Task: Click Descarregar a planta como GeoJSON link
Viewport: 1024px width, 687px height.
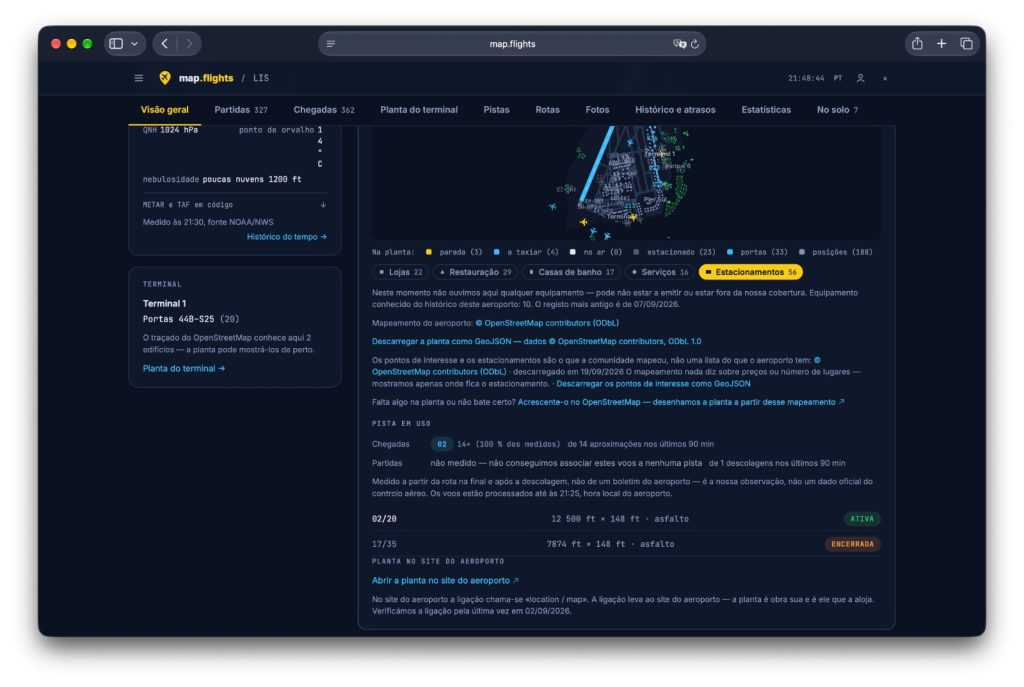Action: 537,342
